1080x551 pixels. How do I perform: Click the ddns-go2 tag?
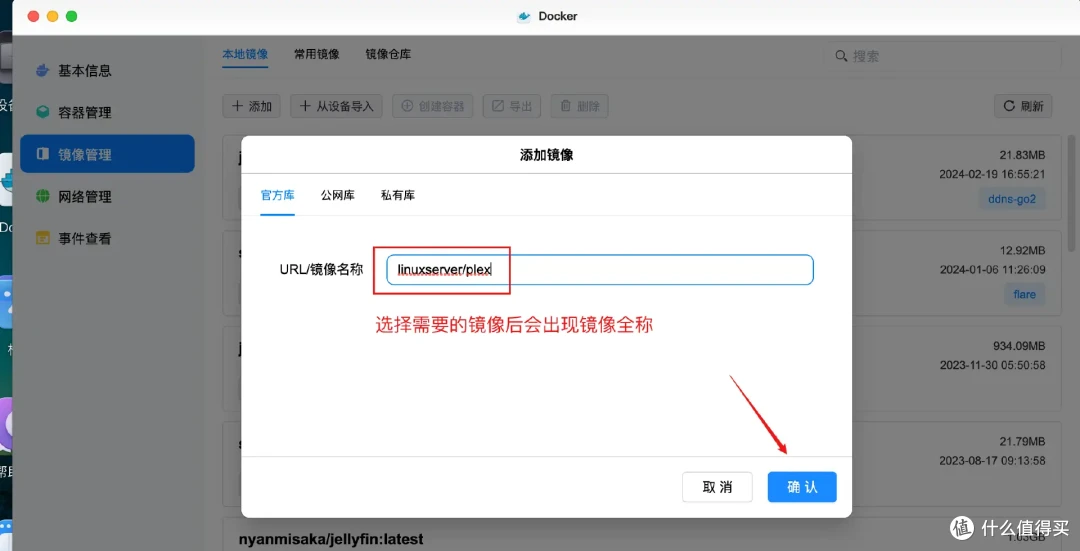[1012, 199]
